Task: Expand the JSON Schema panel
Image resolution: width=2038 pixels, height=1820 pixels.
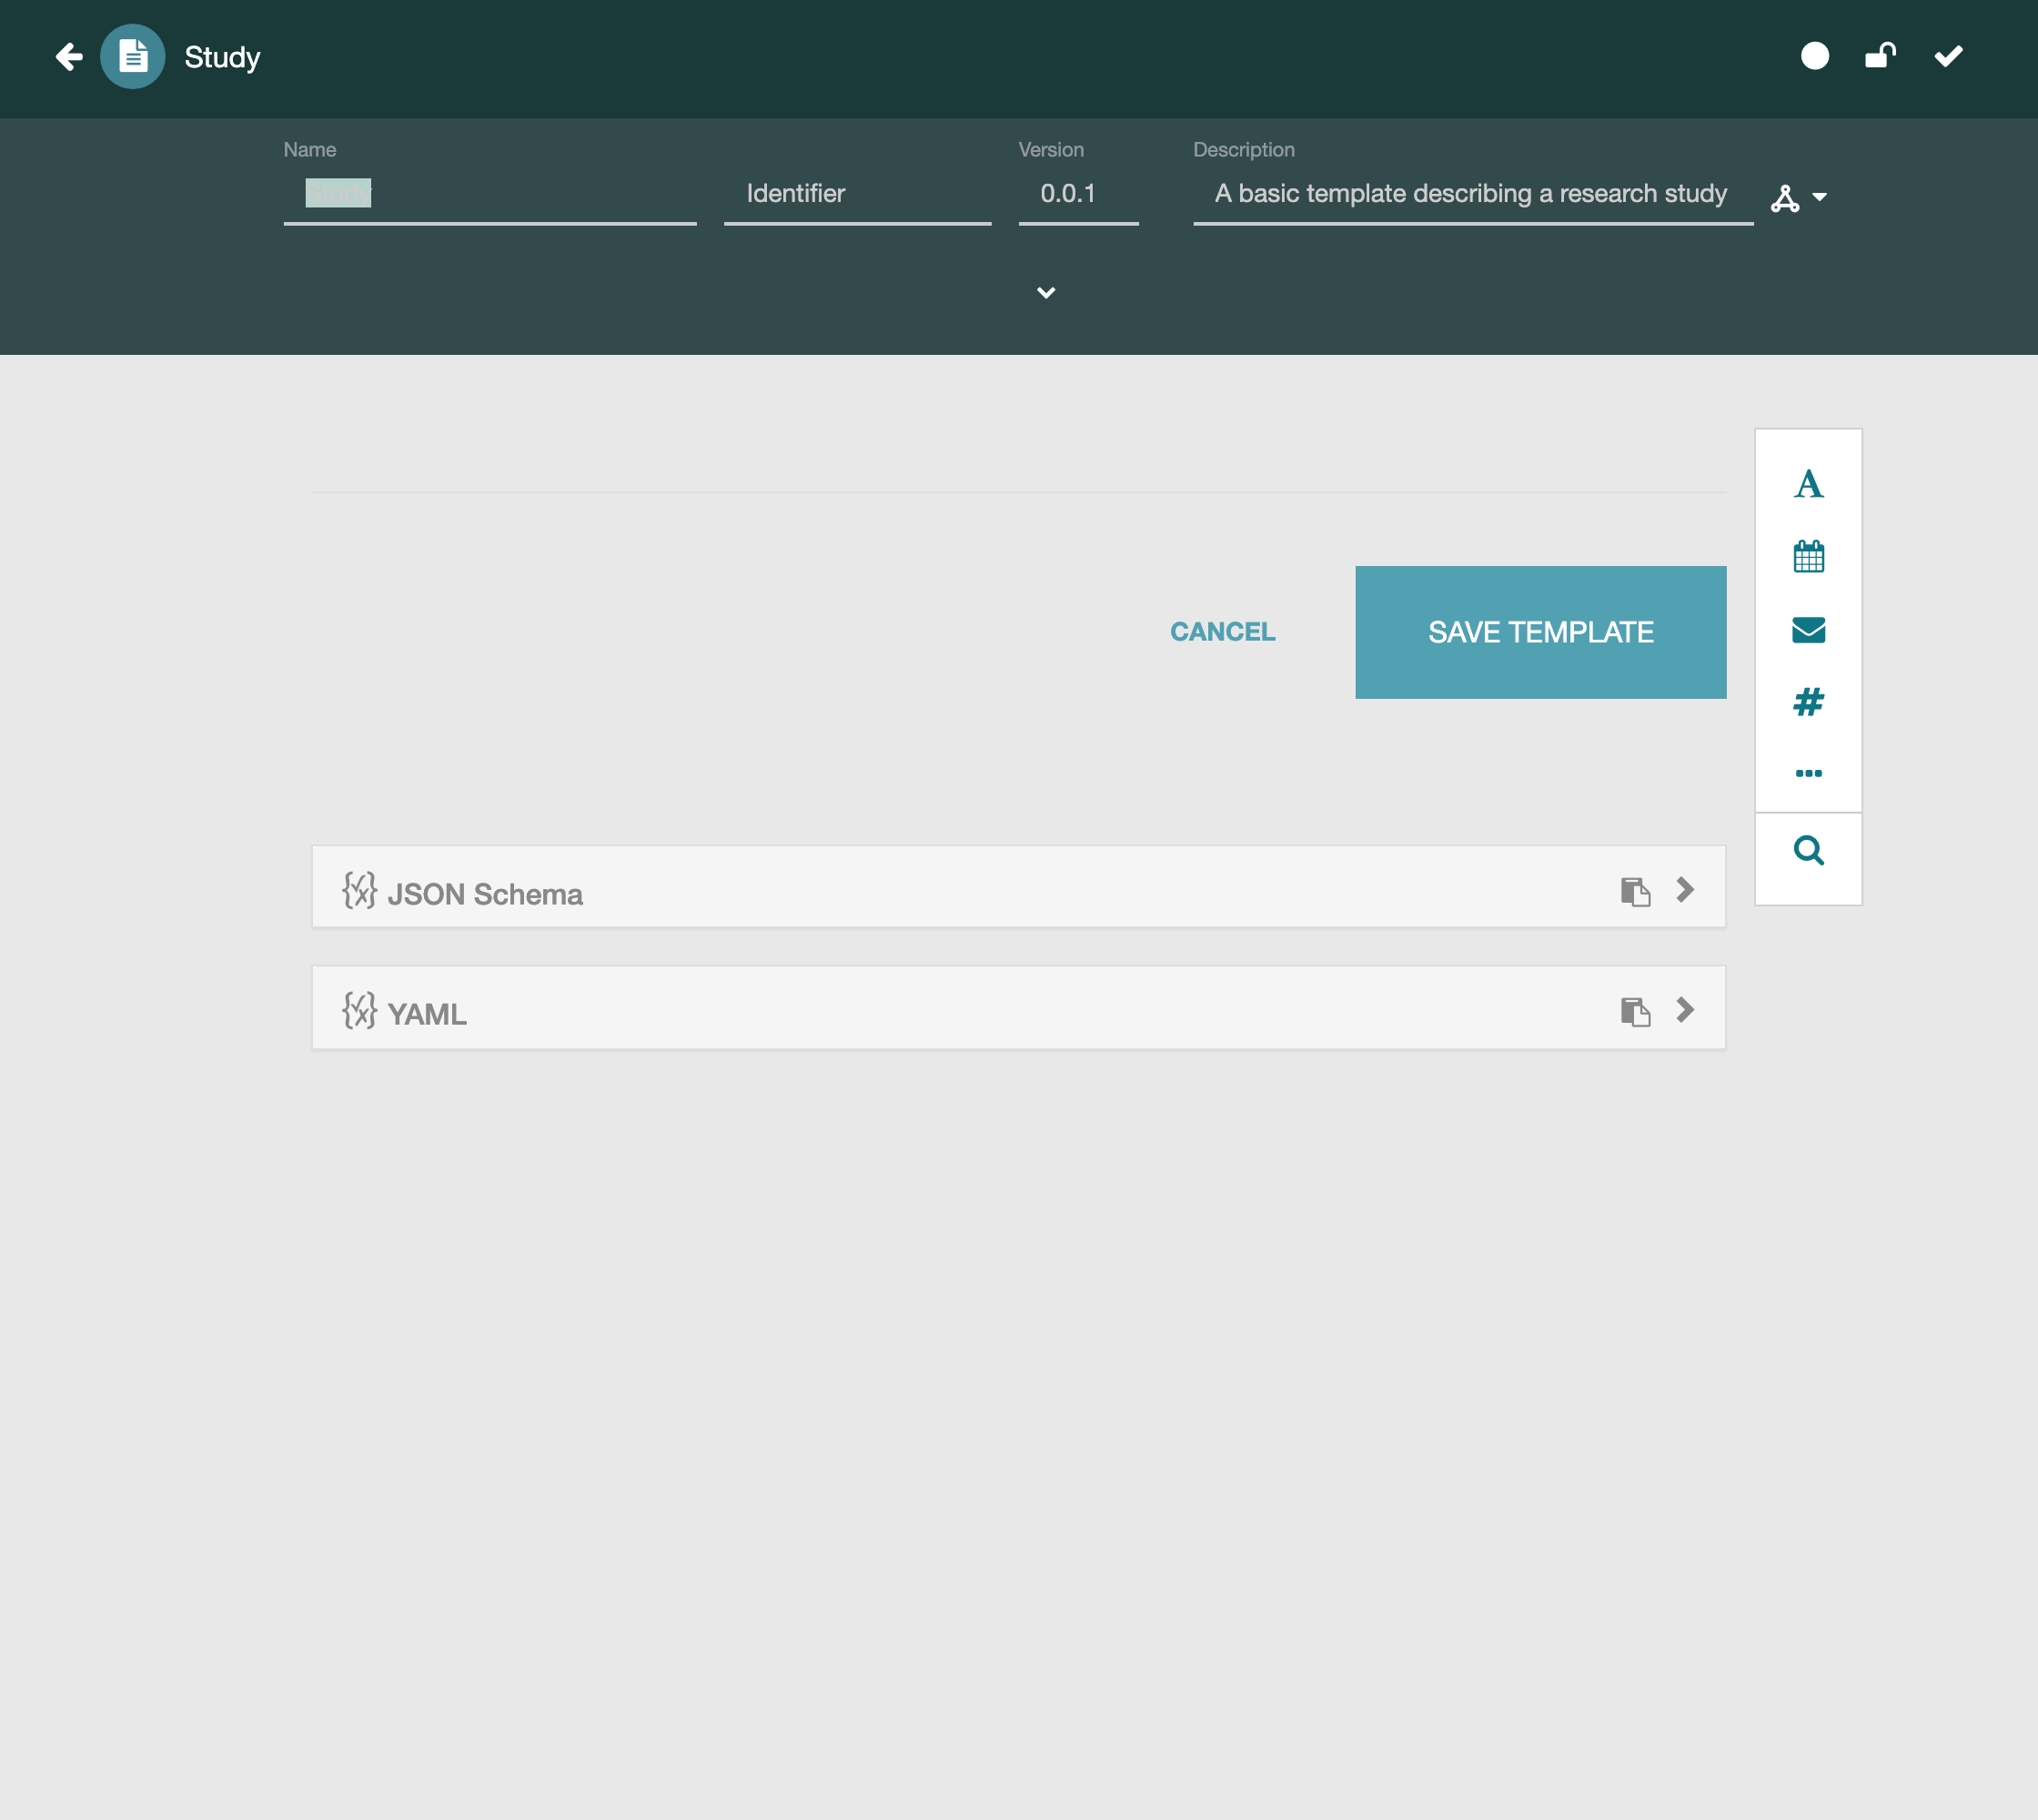Action: (1685, 889)
